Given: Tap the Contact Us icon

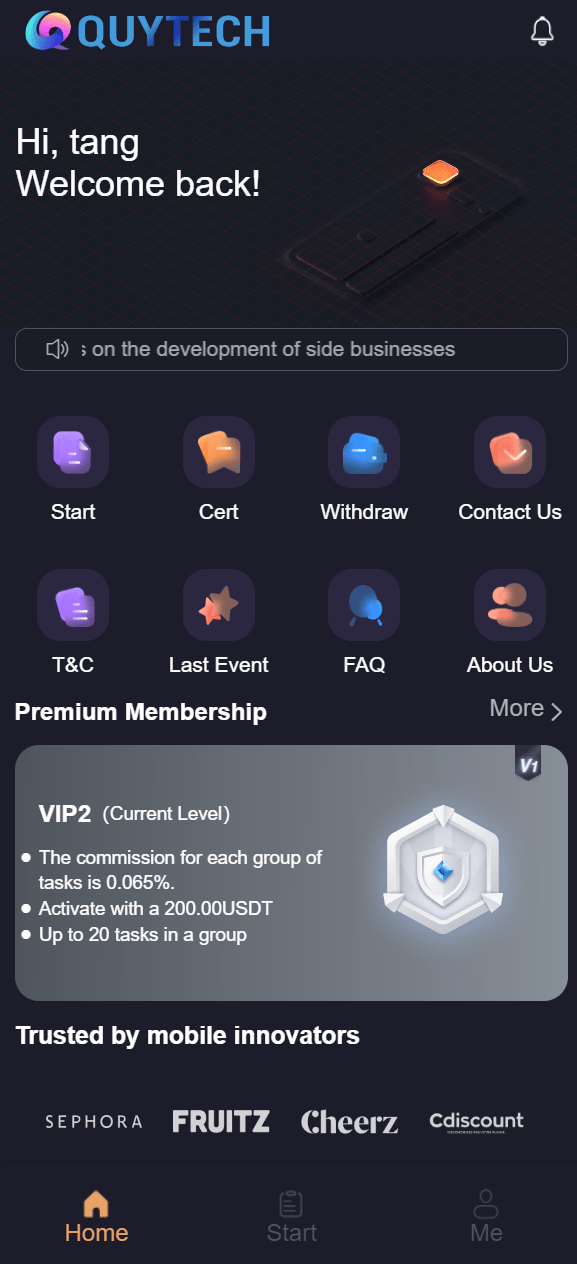Looking at the screenshot, I should [x=510, y=452].
